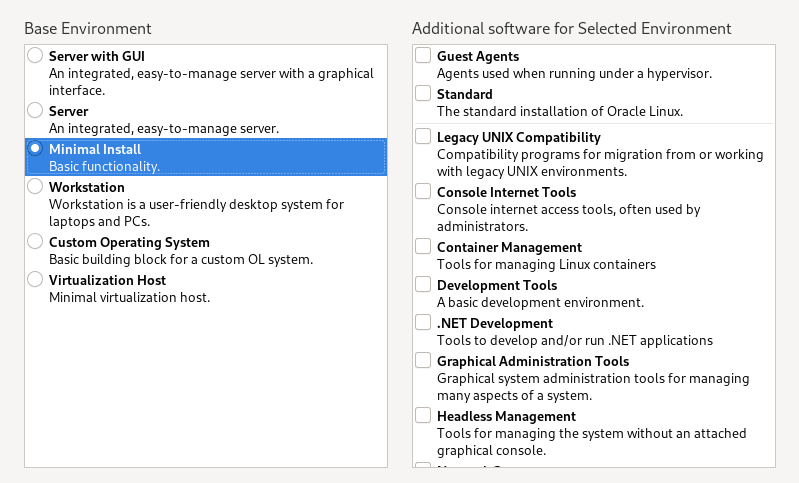Click the partially visible checkbox at list bottom
Image resolution: width=799 pixels, height=483 pixels.
click(423, 465)
